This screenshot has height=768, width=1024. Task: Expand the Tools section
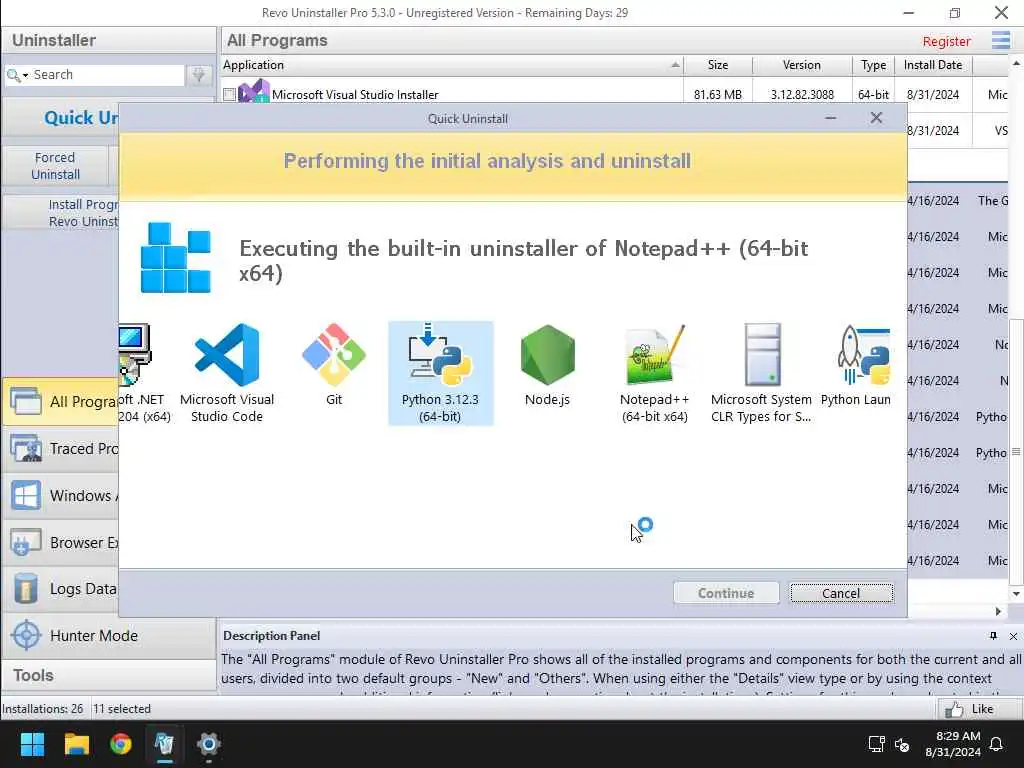tap(108, 675)
